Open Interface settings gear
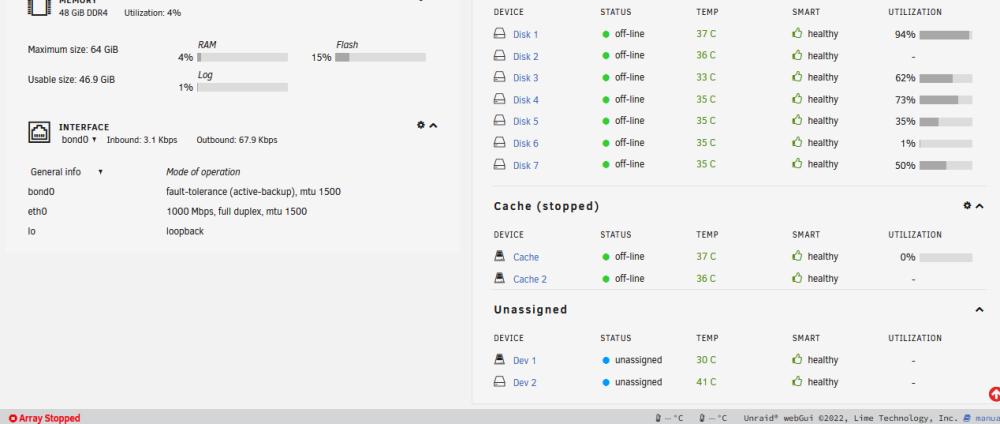The image size is (1000, 424). 421,125
